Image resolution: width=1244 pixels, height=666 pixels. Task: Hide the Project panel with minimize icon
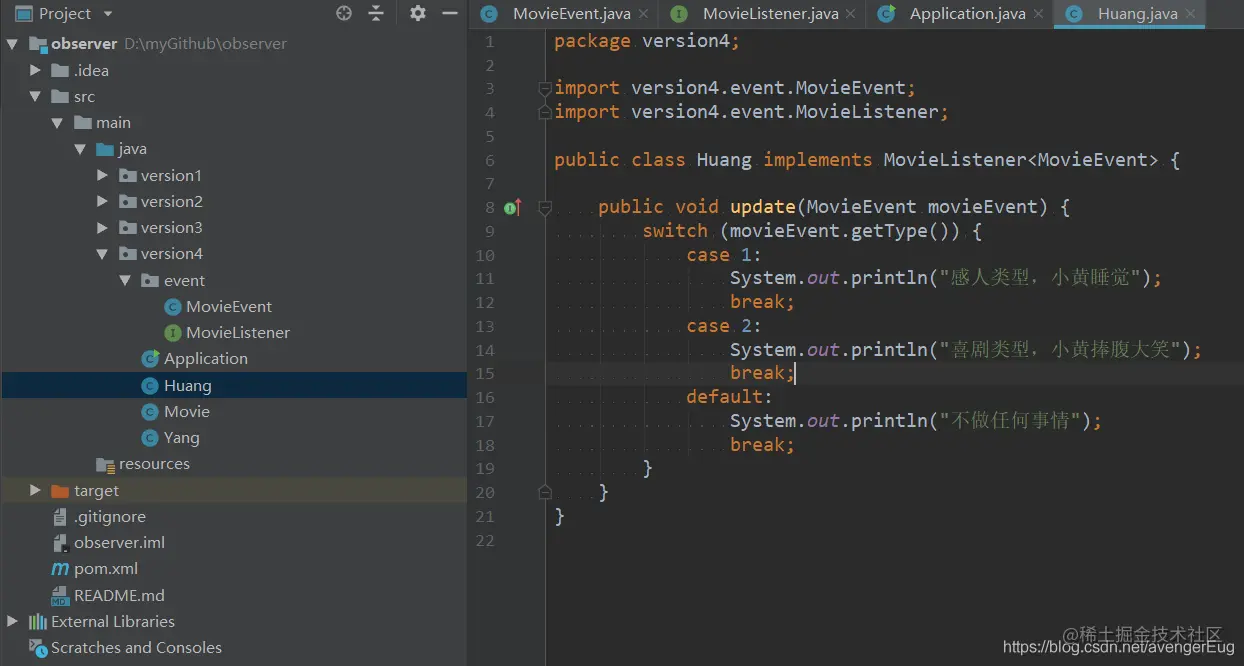pos(450,13)
